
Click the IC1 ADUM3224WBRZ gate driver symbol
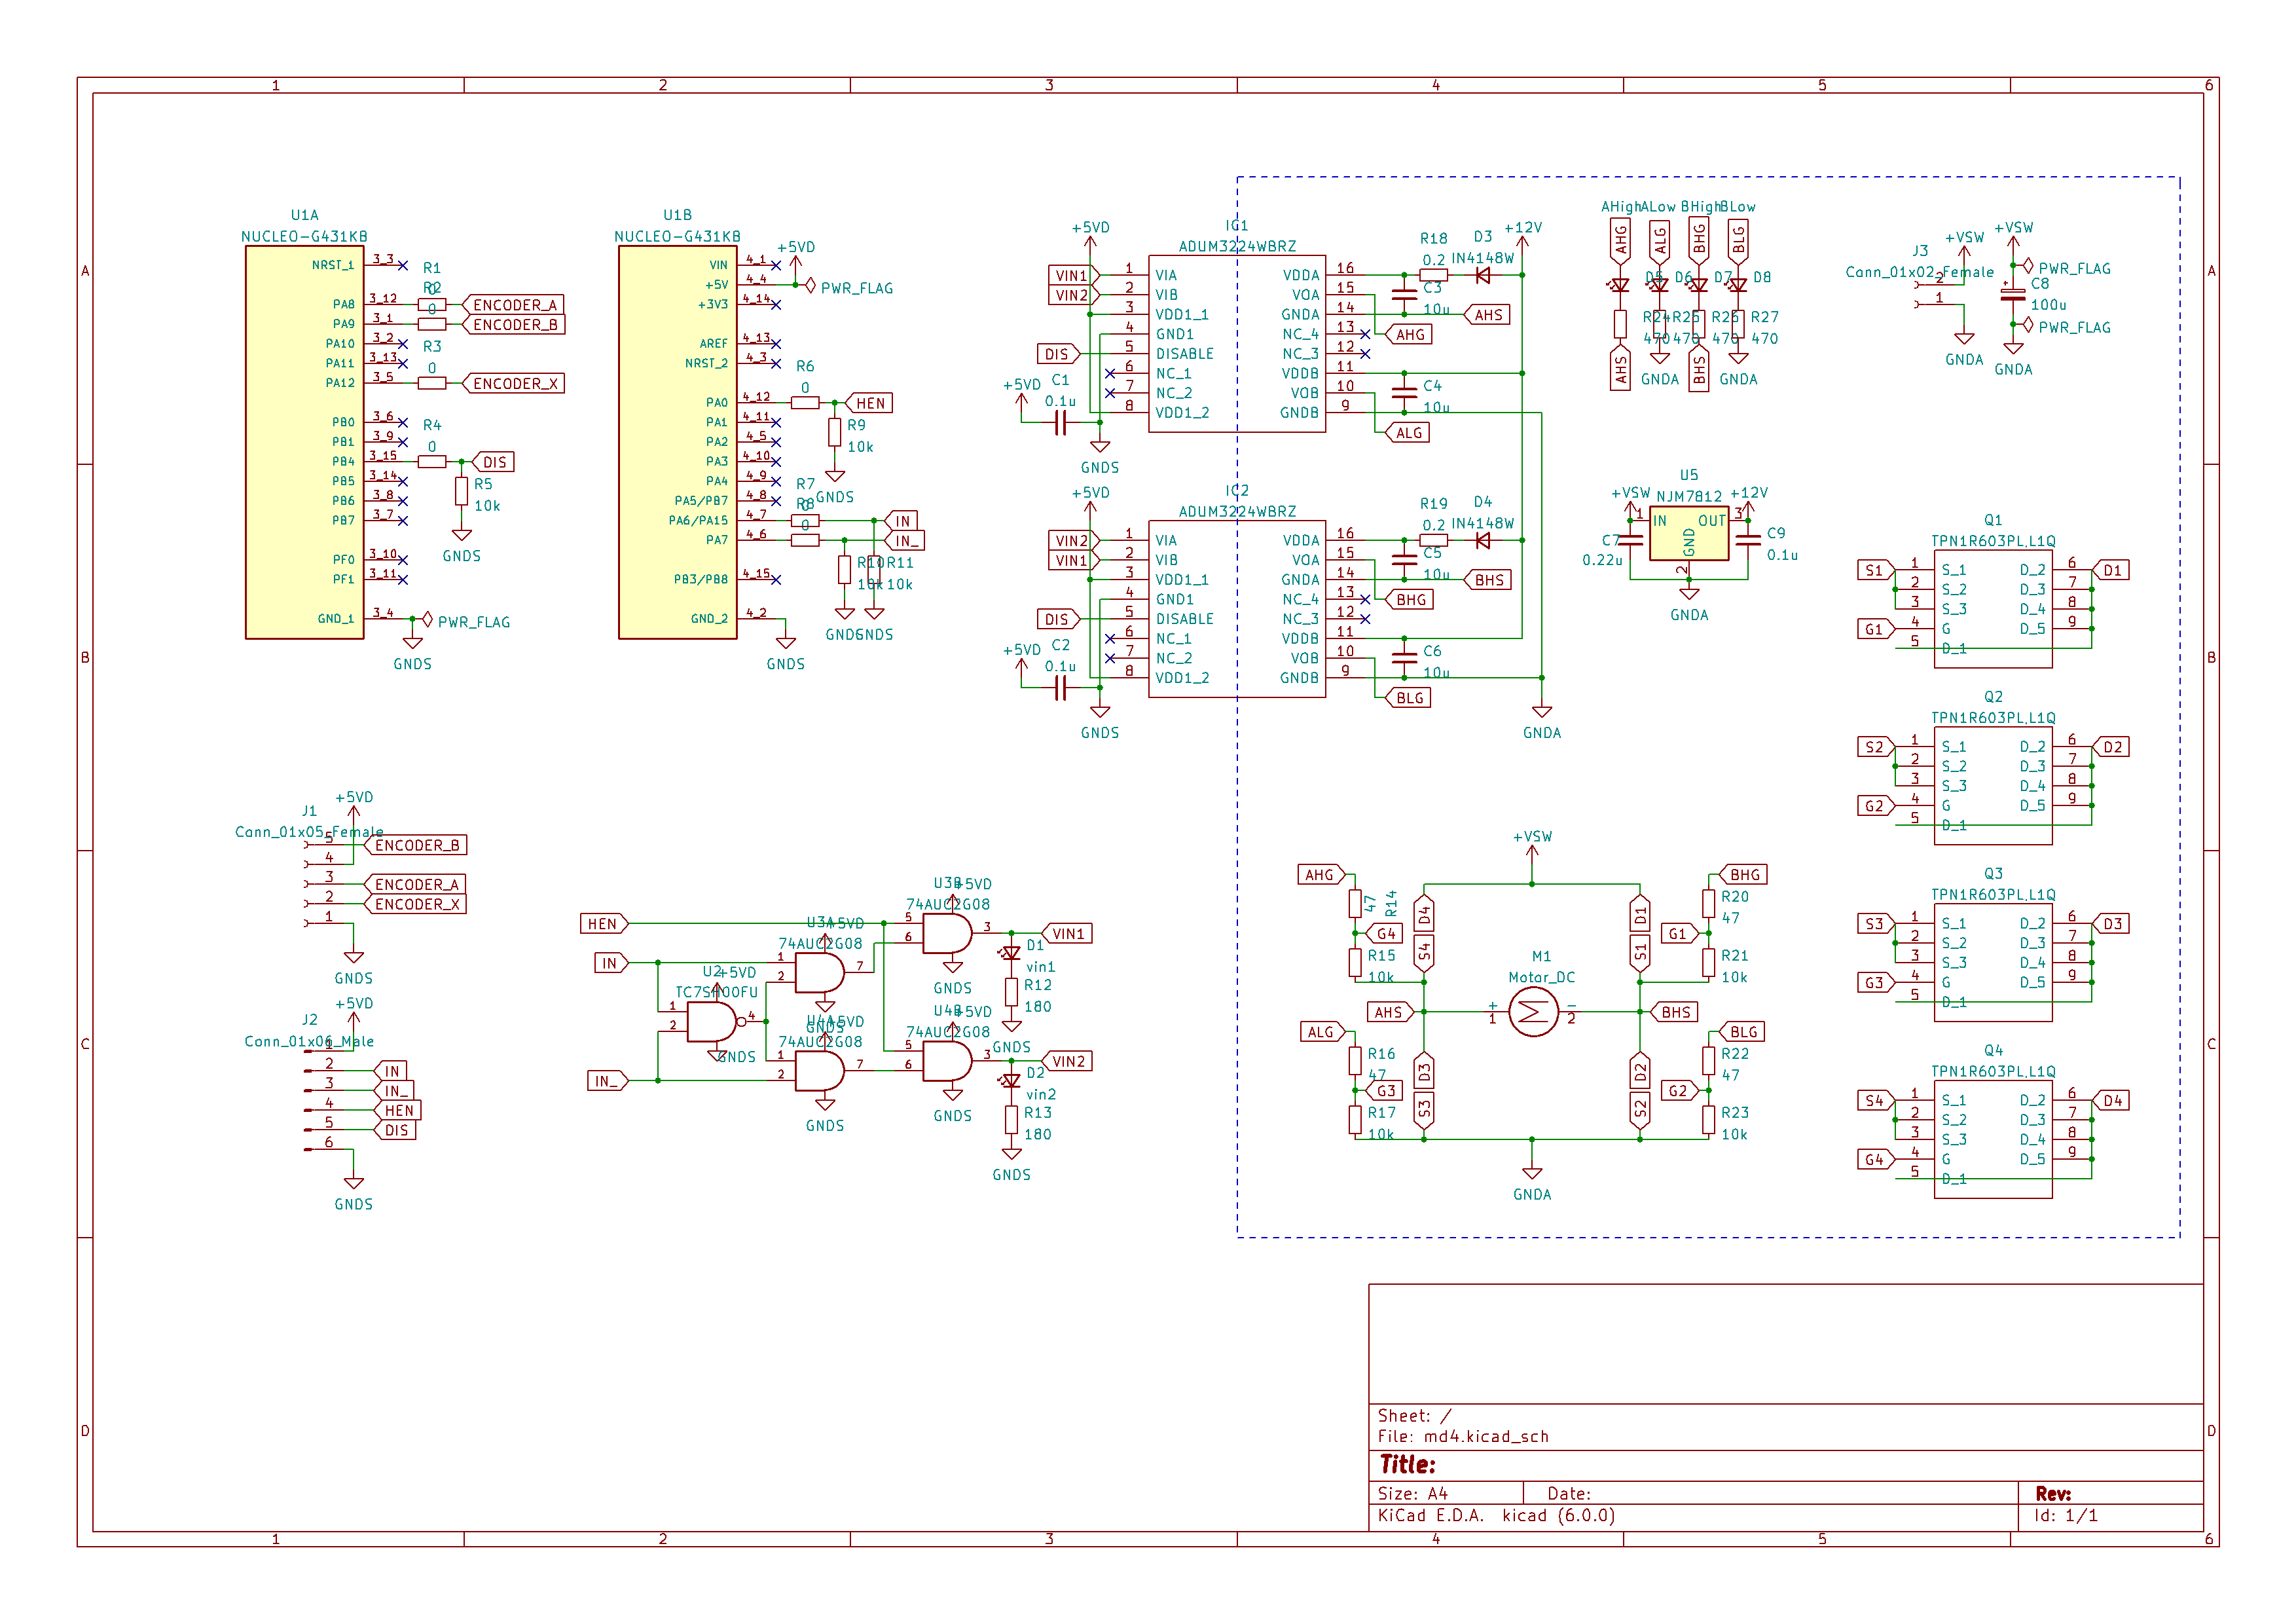(1237, 343)
